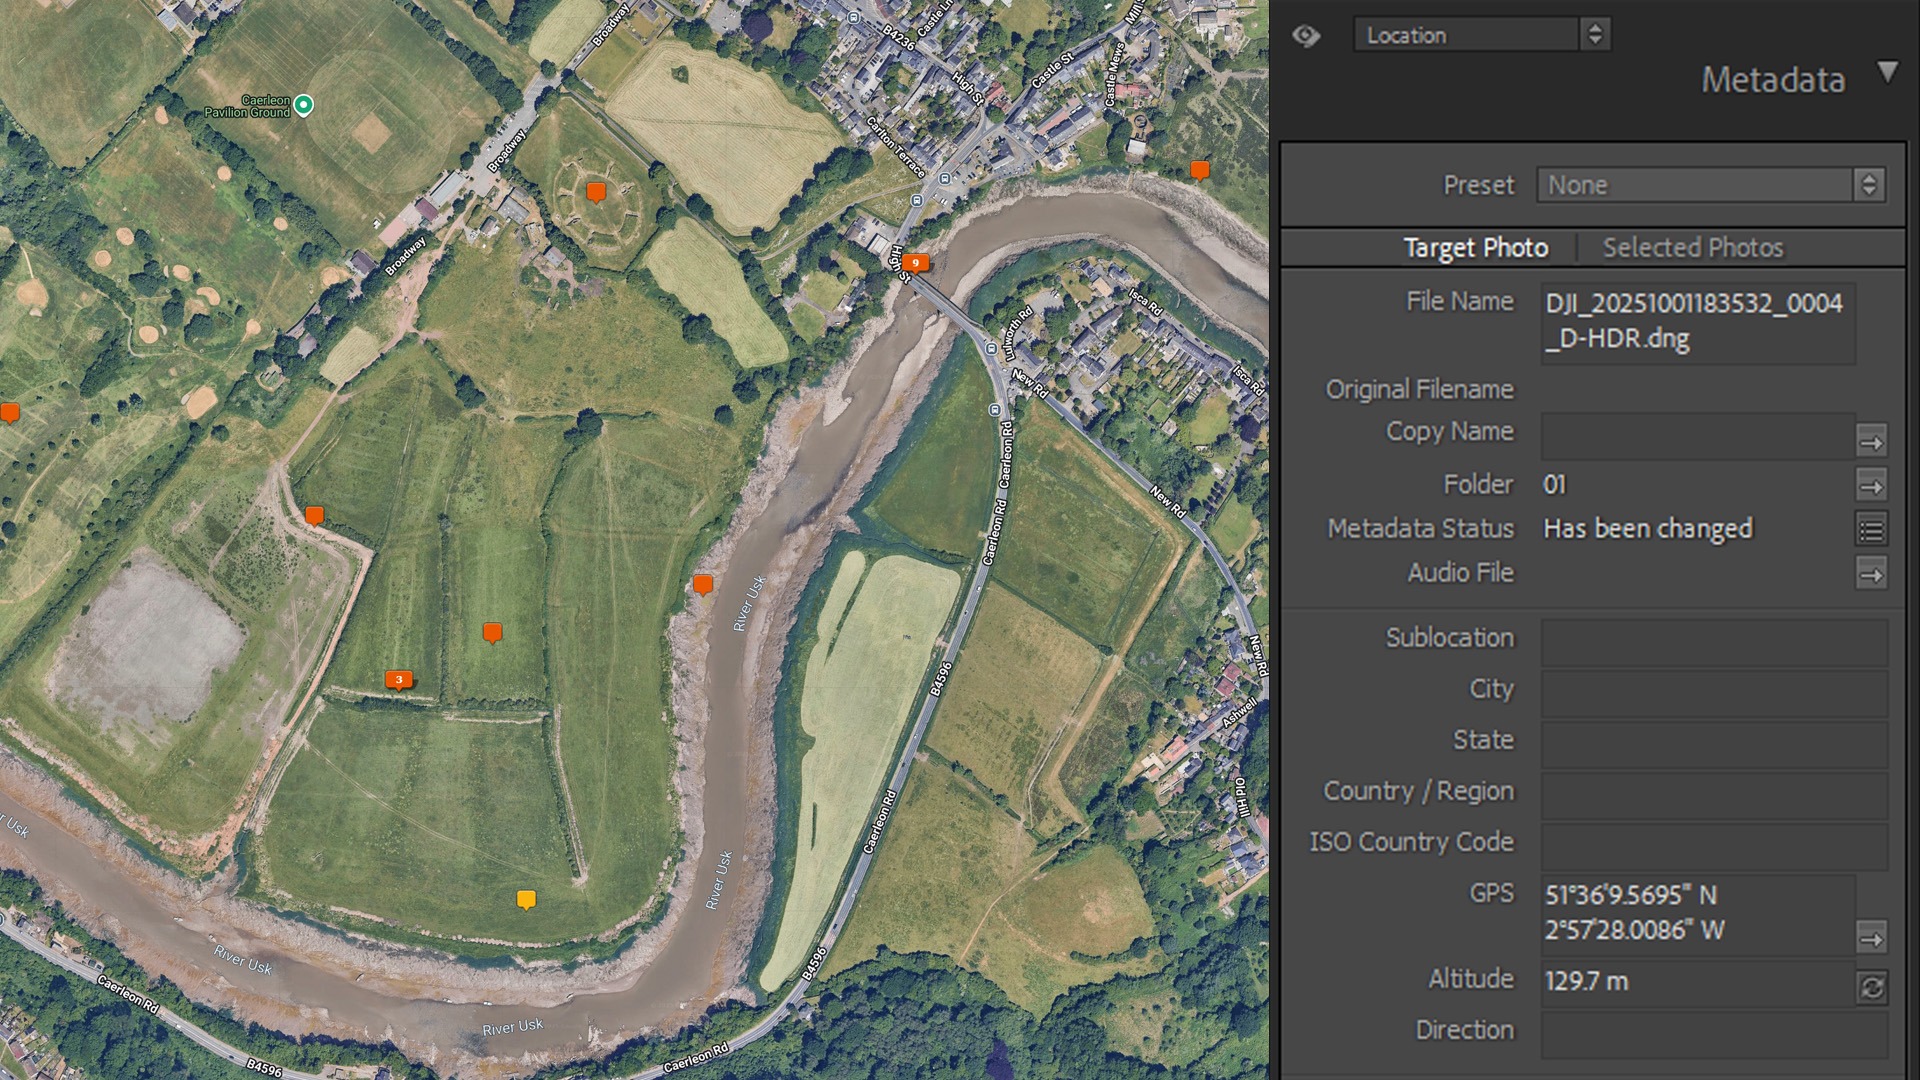
Task: Click the GPS map arrow button
Action: 1871,938
